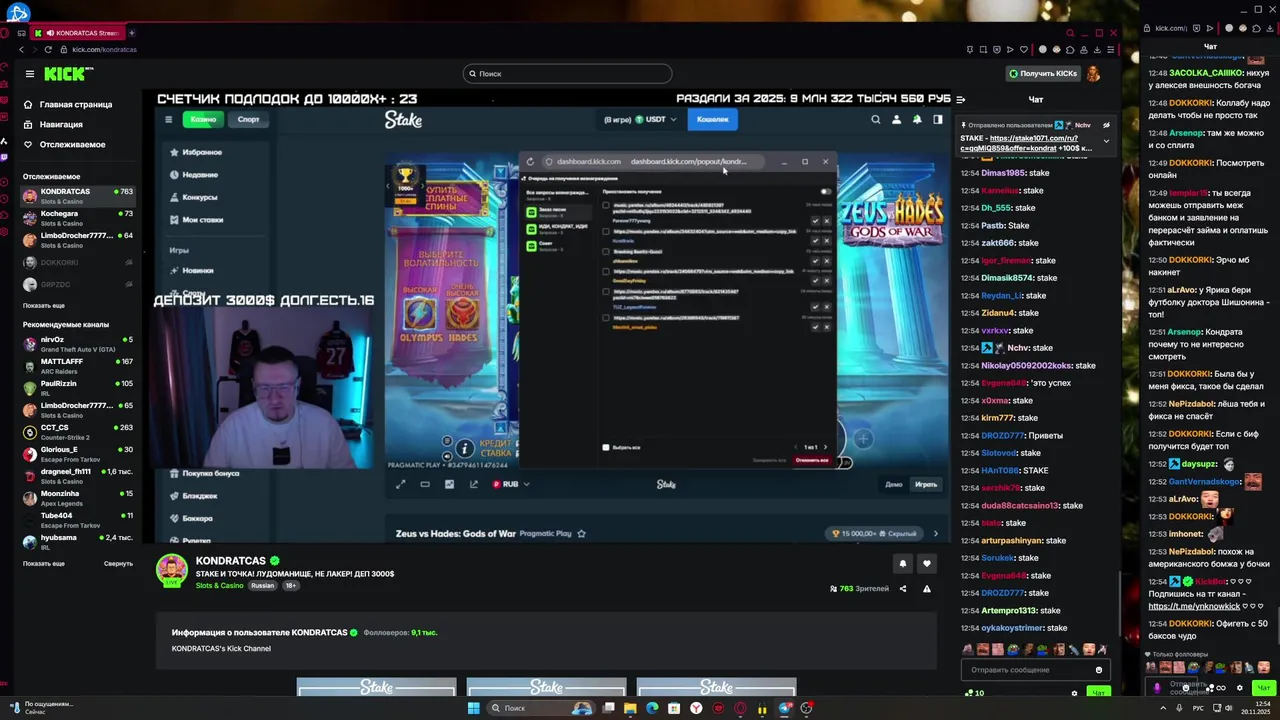The height and width of the screenshot is (720, 1280).
Task: Switch Stake game to theatre mode
Action: point(425,484)
